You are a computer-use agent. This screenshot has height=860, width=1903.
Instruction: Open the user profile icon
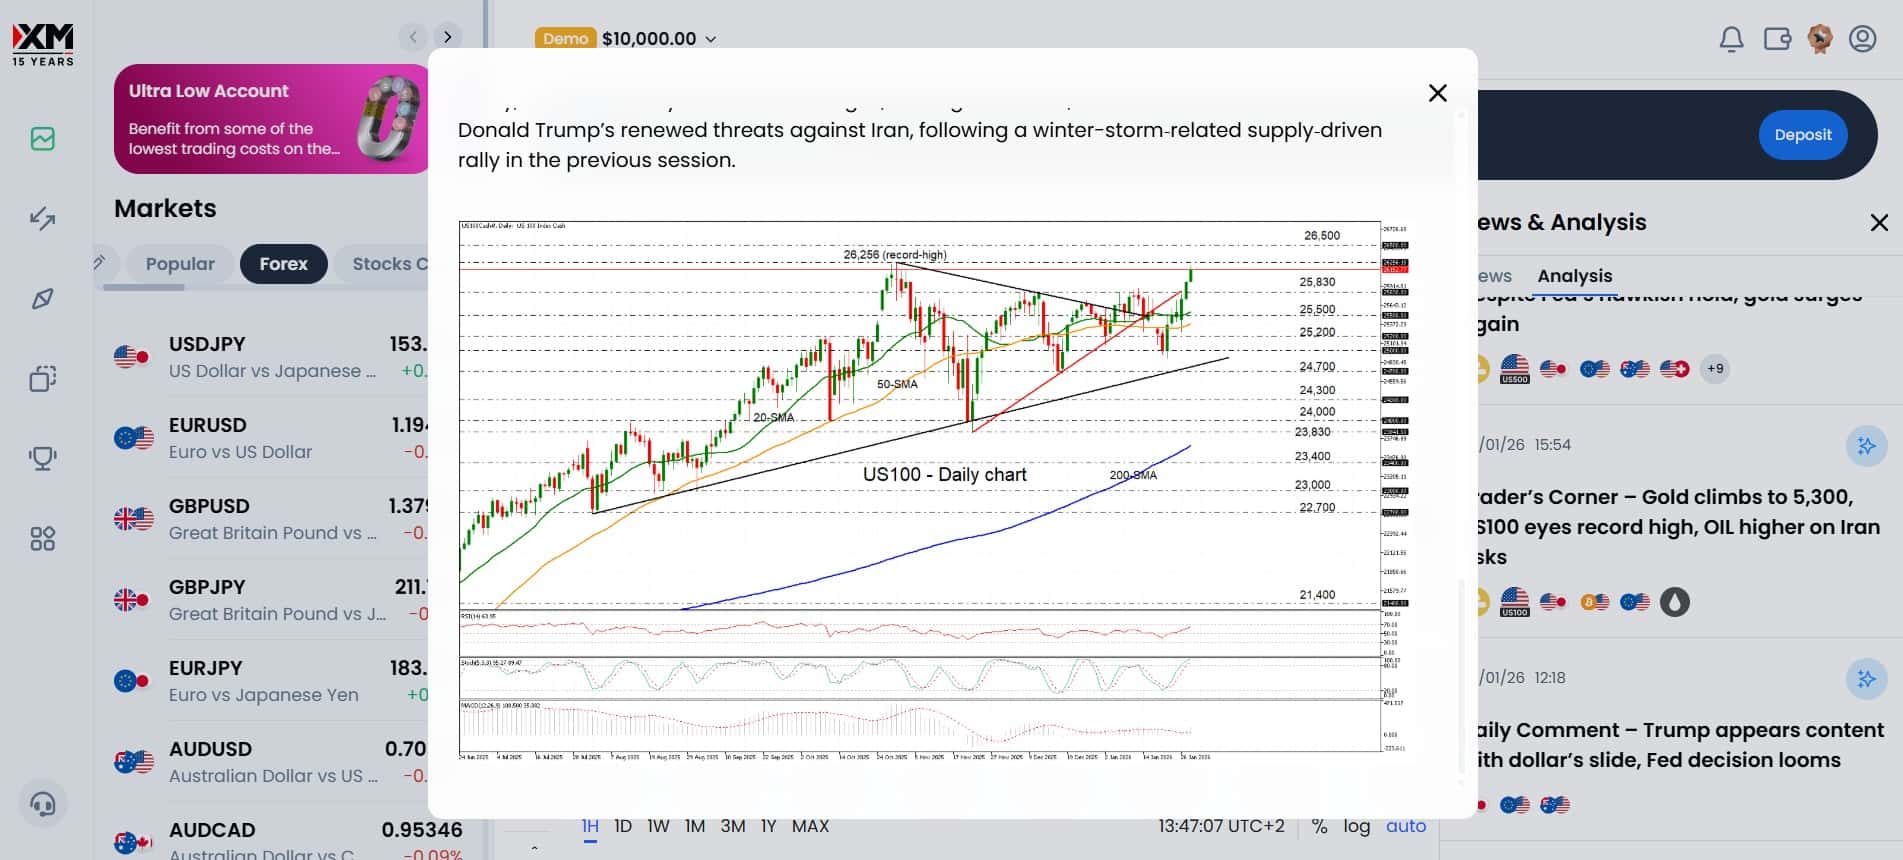click(x=1862, y=39)
